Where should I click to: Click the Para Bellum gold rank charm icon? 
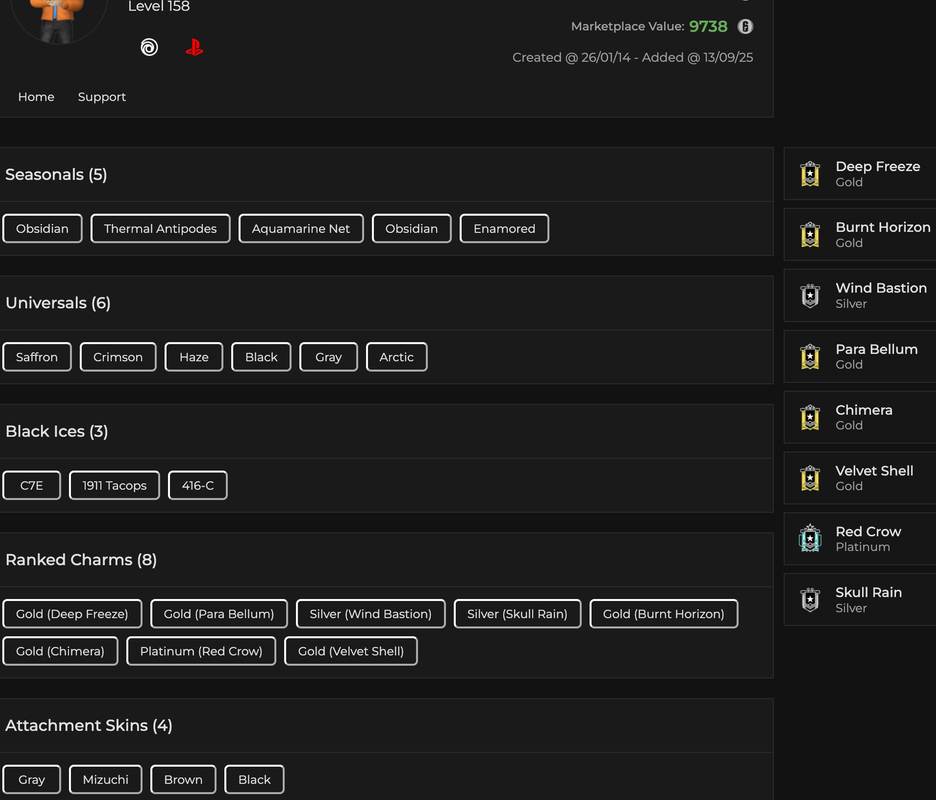pyautogui.click(x=810, y=356)
